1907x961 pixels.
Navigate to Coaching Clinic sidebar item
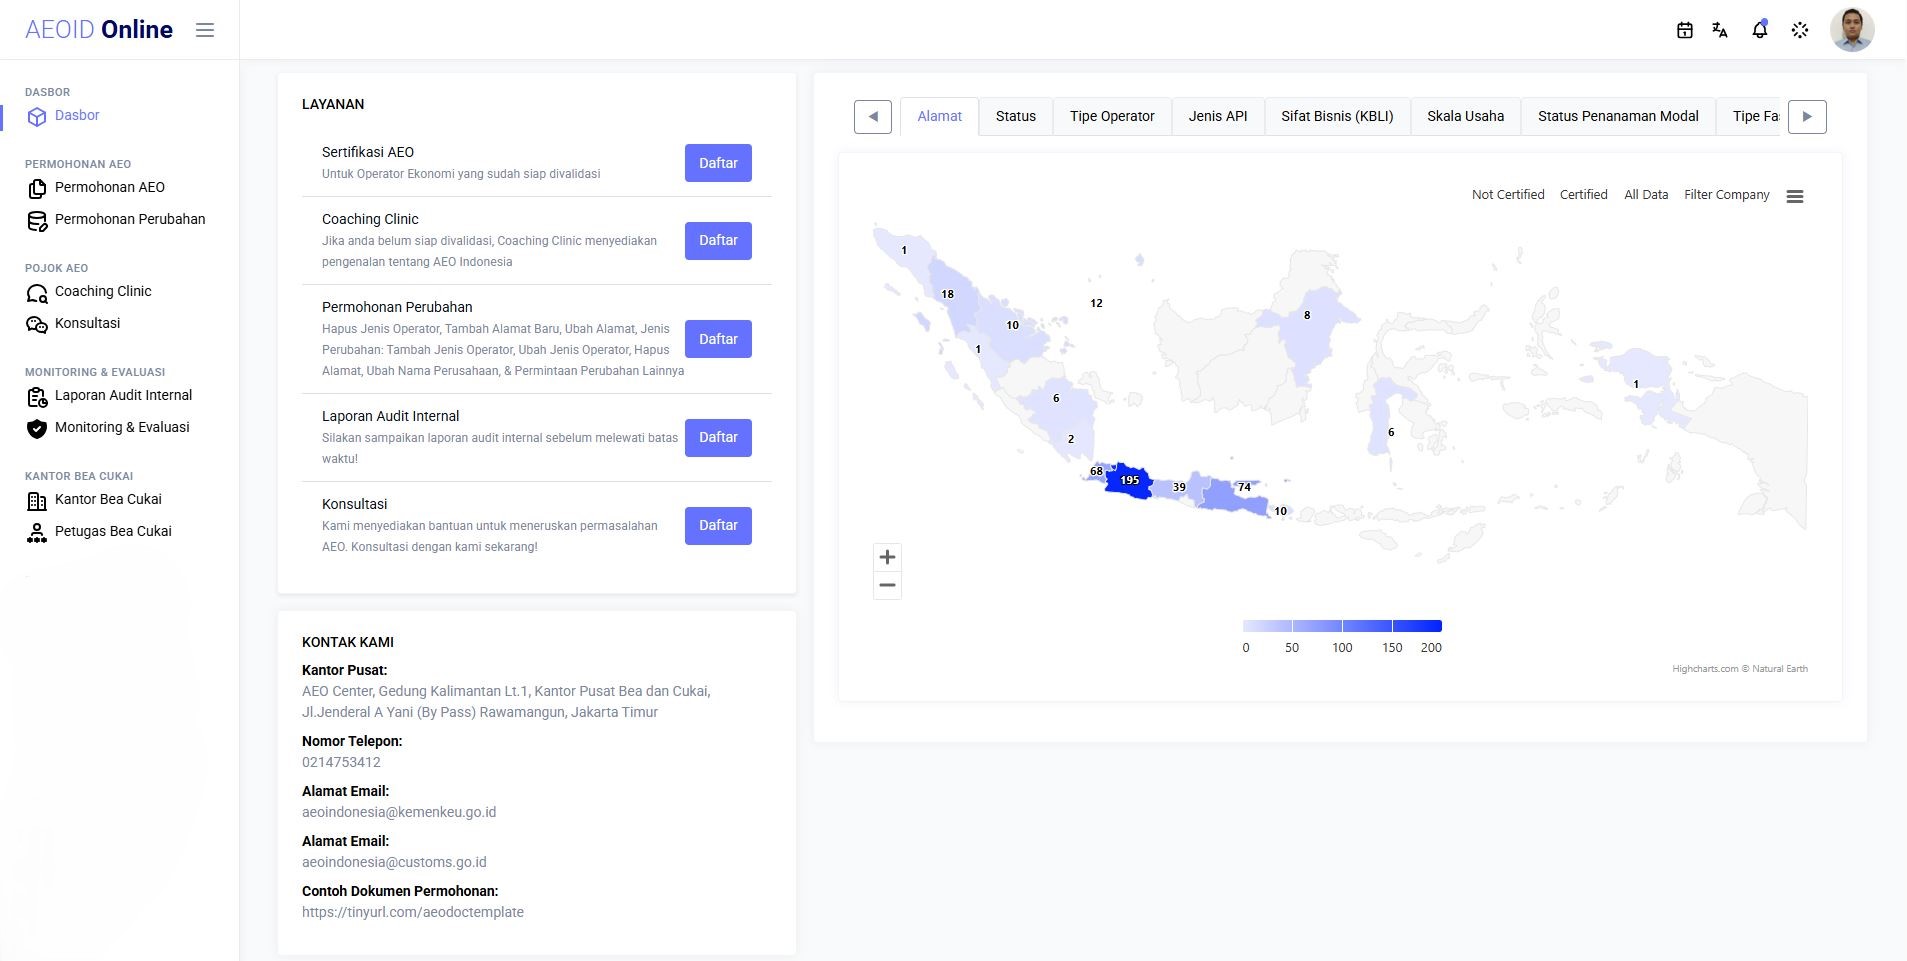tap(103, 291)
